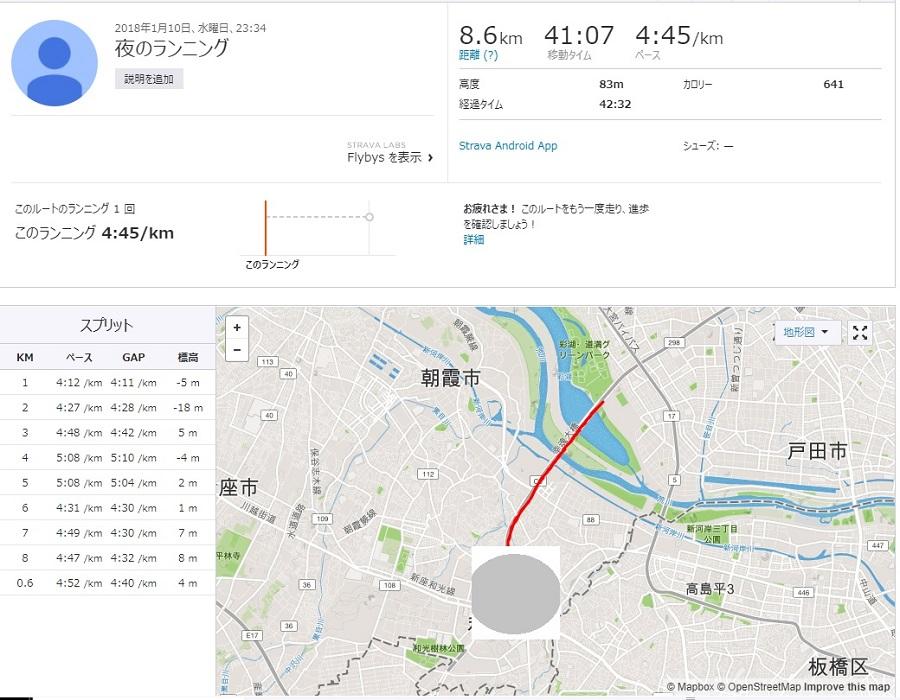Select split row for kilometer 1

[107, 382]
